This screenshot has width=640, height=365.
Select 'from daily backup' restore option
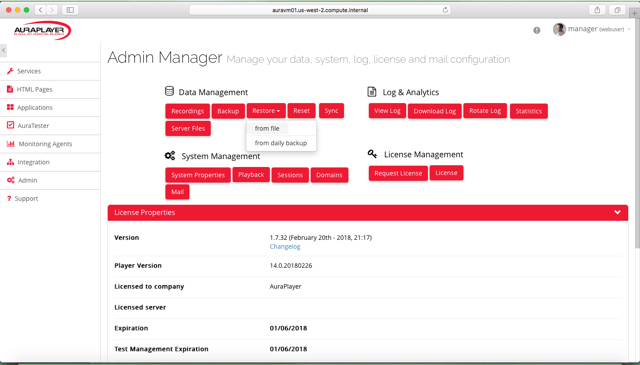click(281, 143)
